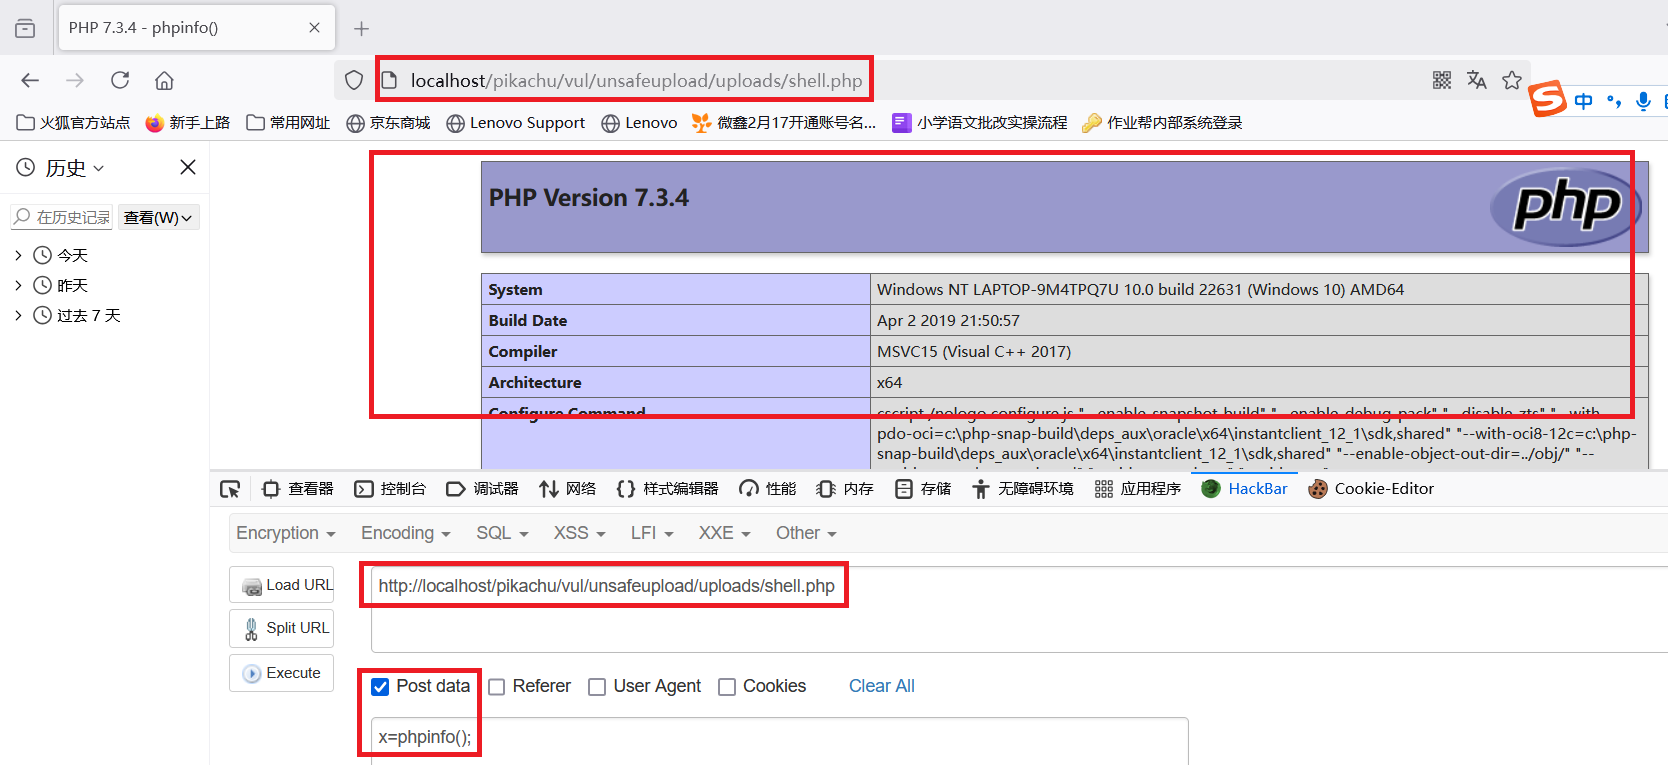Close the PHP 7.3.4 phpinfo tab
This screenshot has width=1668, height=765.
[314, 28]
